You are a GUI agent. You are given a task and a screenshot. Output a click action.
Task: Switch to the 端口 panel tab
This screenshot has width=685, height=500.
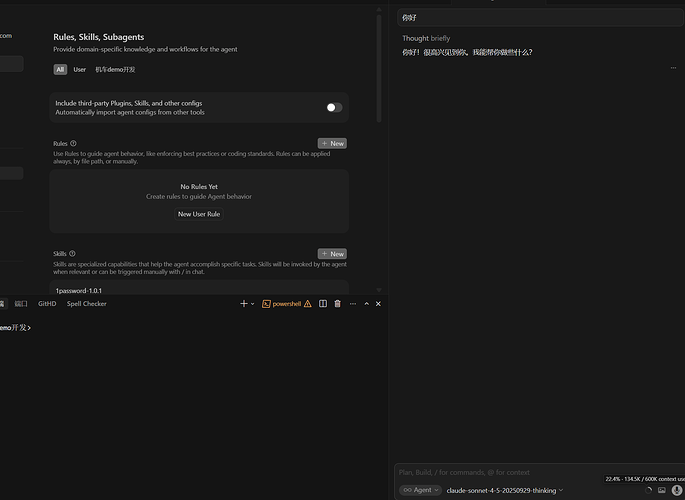[21, 303]
